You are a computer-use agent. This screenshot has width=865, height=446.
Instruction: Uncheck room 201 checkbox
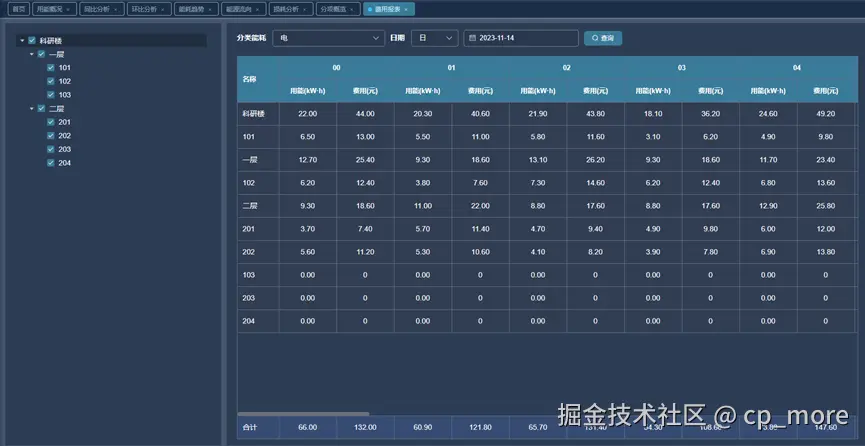(x=51, y=122)
